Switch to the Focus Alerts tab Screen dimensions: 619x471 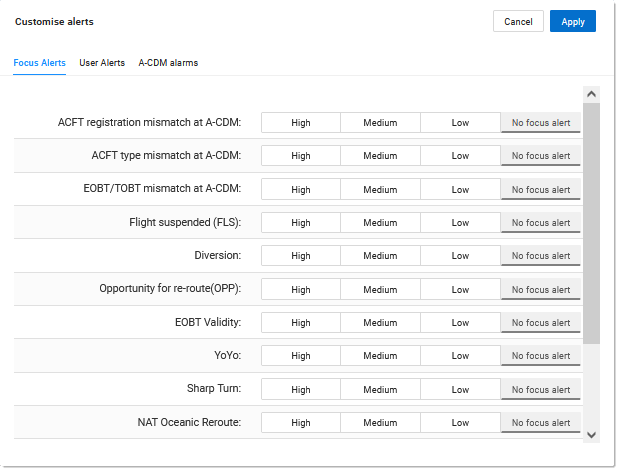pos(39,63)
